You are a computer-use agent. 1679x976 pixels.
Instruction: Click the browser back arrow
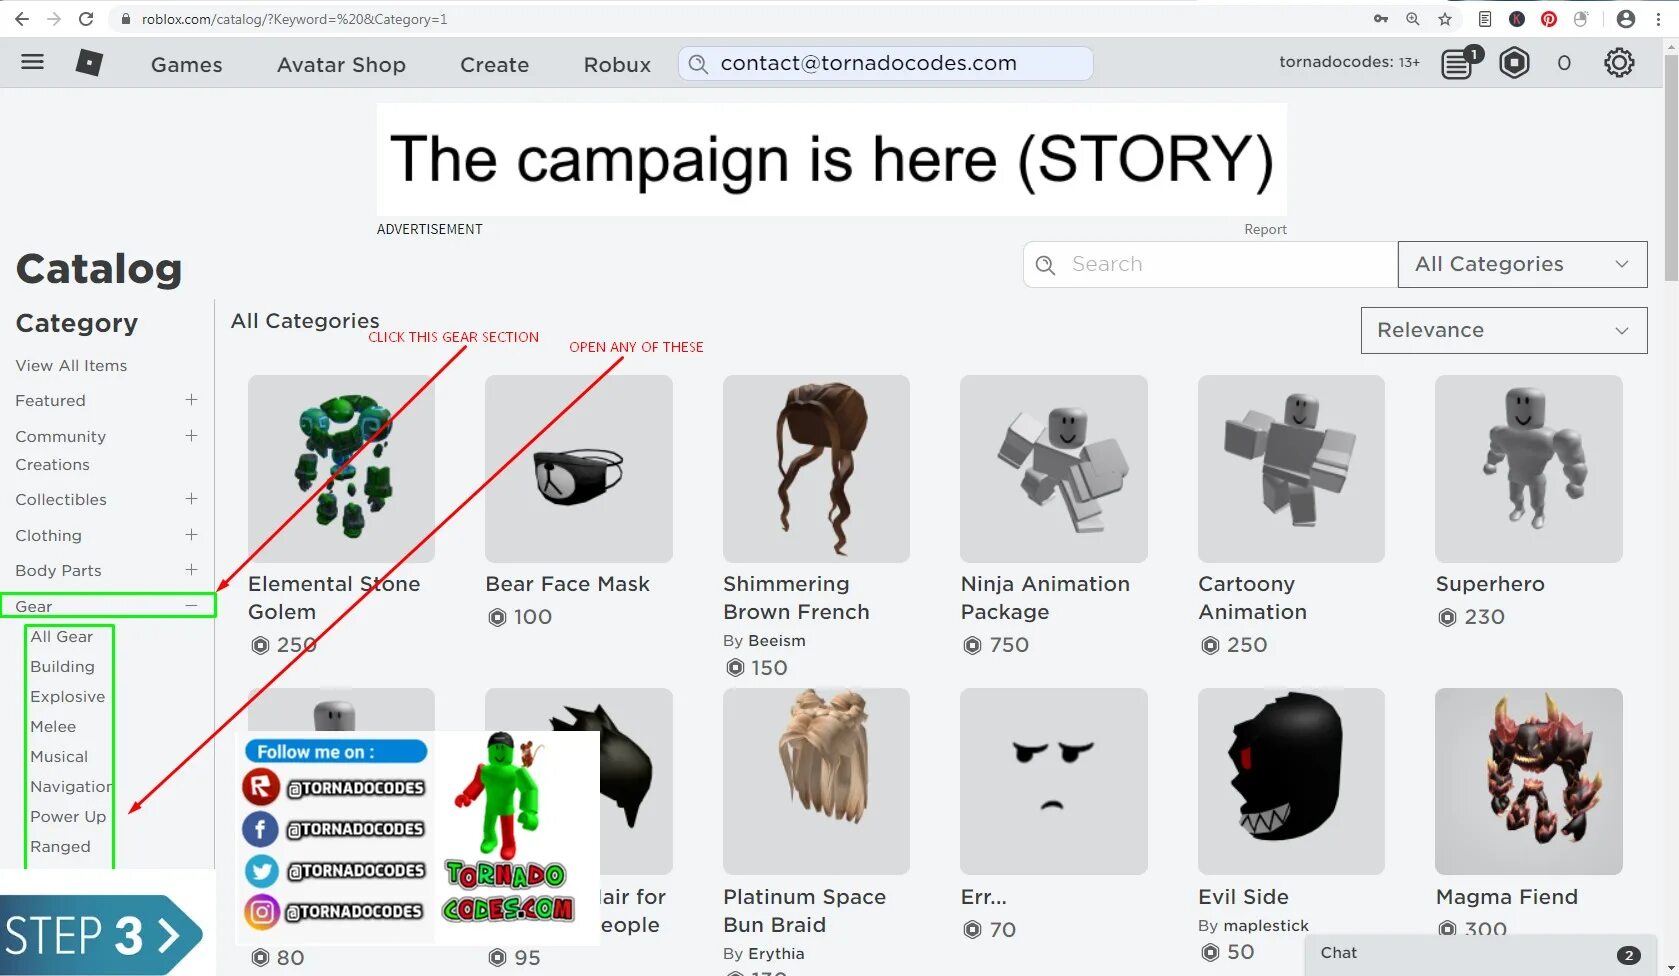[21, 19]
